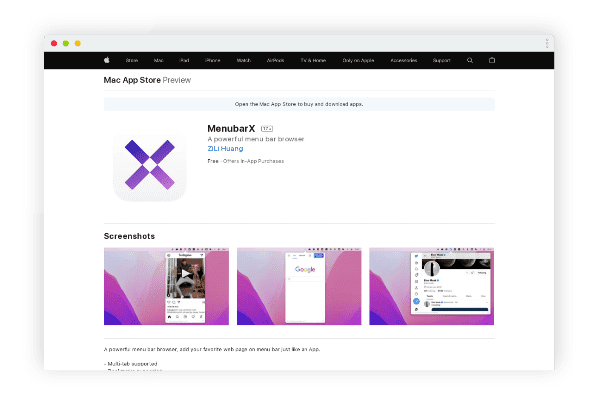Open the ZiLi Huang developer link
This screenshot has height=400, width=600.
225,149
